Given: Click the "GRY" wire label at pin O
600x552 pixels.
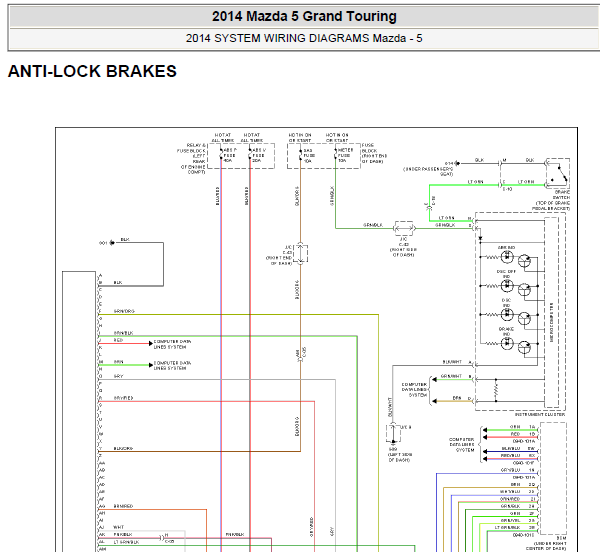Looking at the screenshot, I should coord(118,376).
